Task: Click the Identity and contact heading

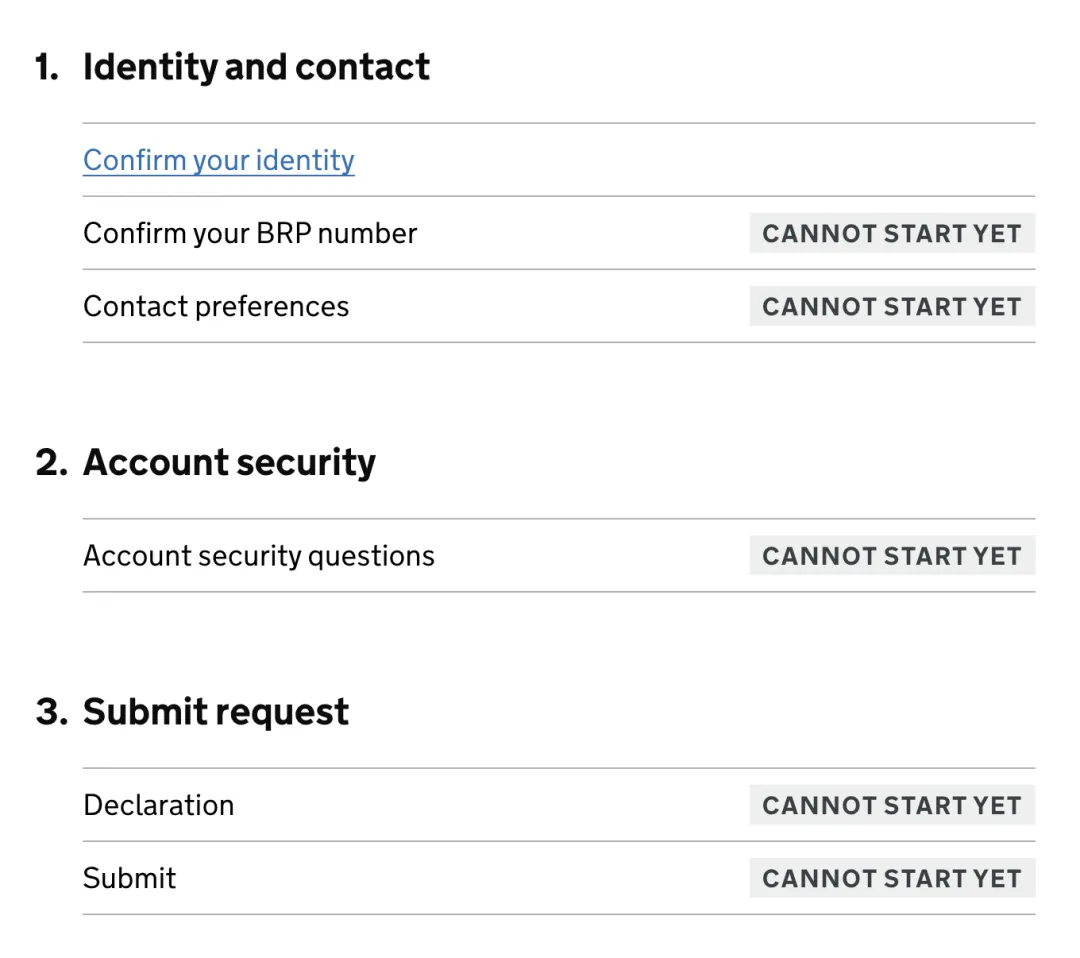Action: pyautogui.click(x=256, y=67)
